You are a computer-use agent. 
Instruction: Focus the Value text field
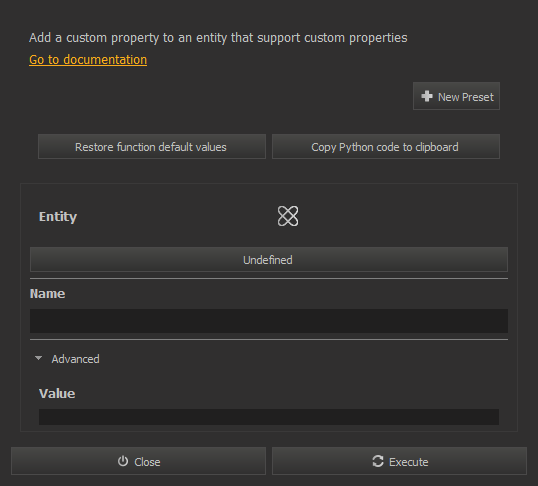pos(269,417)
